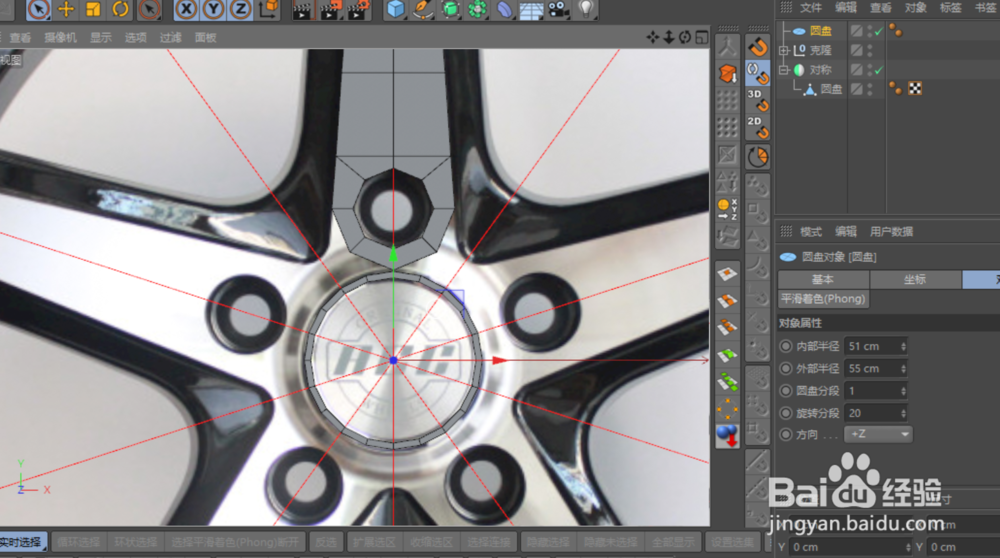1000x558 pixels.
Task: Toggle the world coordinate system icon
Action: [268, 9]
